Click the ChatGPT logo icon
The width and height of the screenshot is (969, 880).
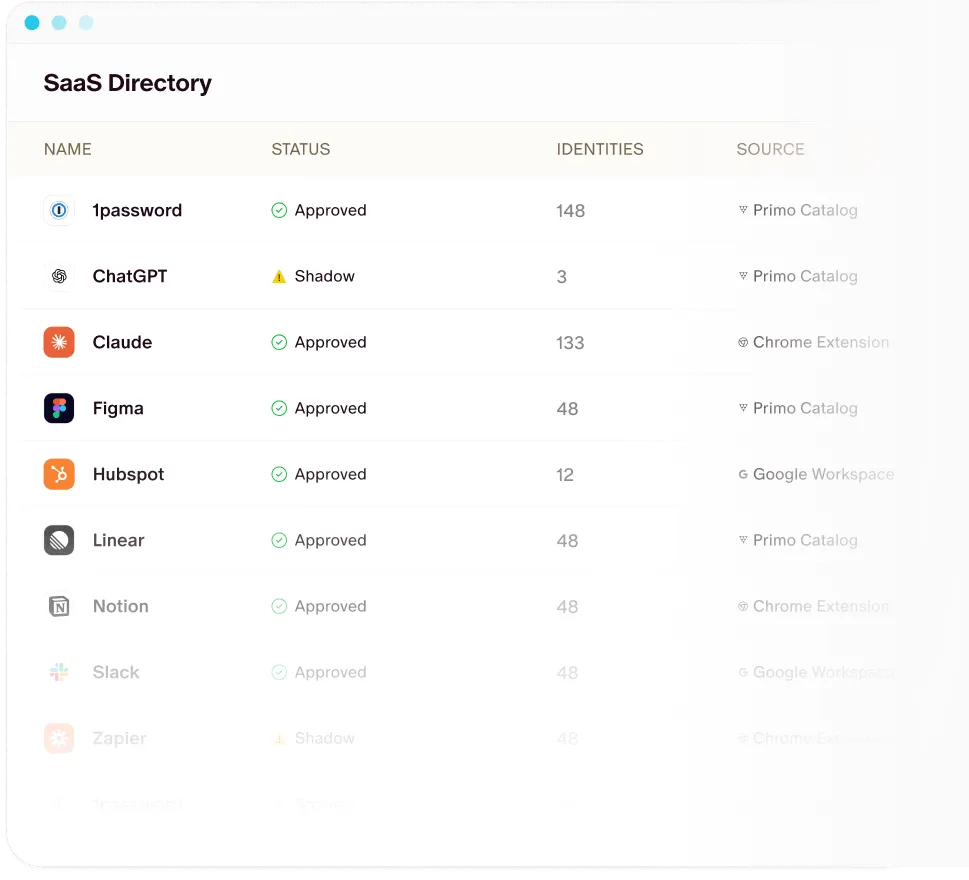pos(59,276)
